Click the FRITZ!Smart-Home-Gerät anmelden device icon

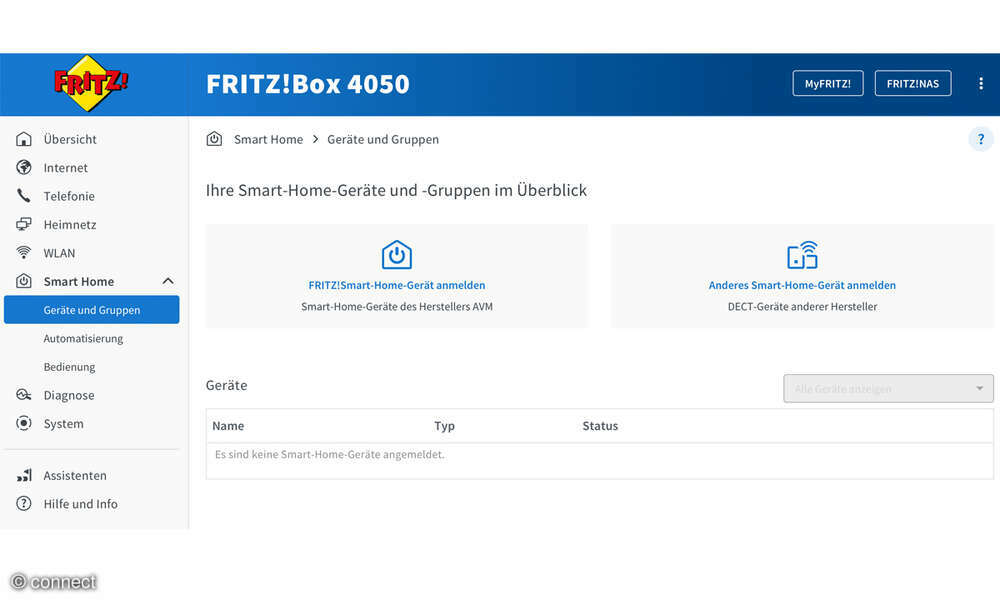(x=396, y=255)
